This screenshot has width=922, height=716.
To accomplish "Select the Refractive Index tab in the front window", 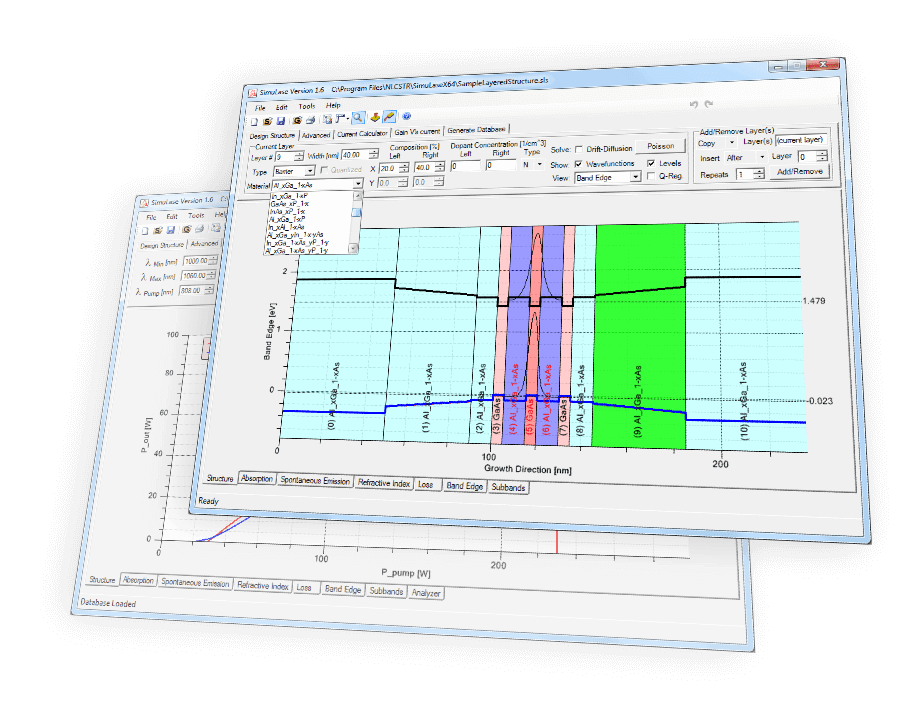I will point(384,483).
